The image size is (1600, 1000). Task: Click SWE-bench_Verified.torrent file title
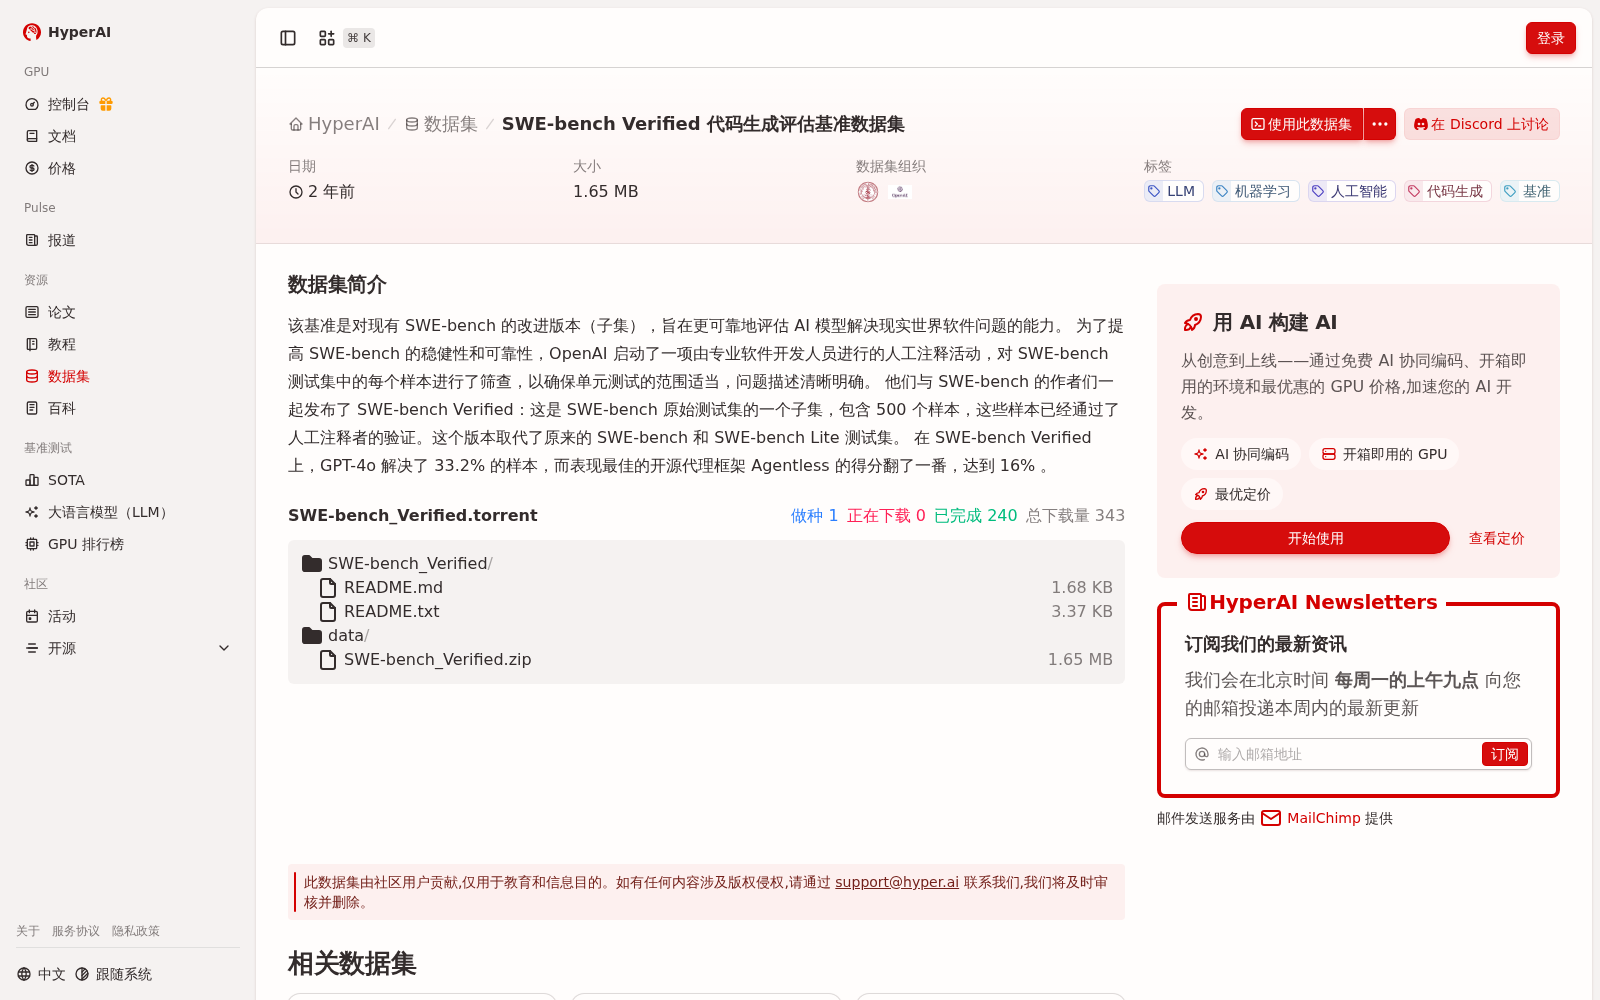pyautogui.click(x=412, y=515)
